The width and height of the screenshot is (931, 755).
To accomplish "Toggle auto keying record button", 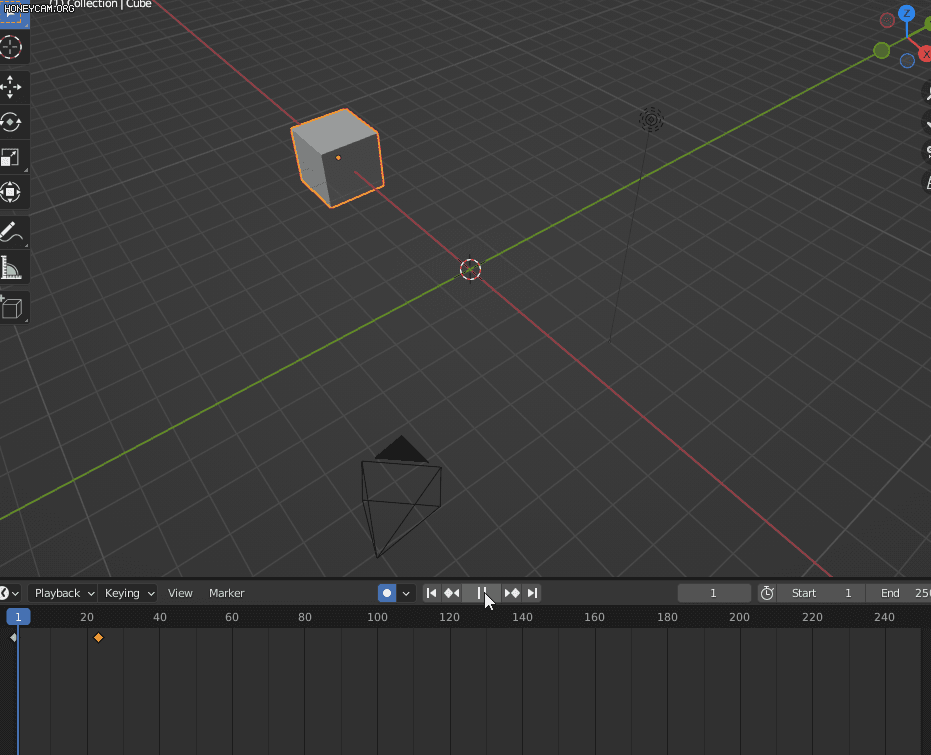I will tap(387, 593).
